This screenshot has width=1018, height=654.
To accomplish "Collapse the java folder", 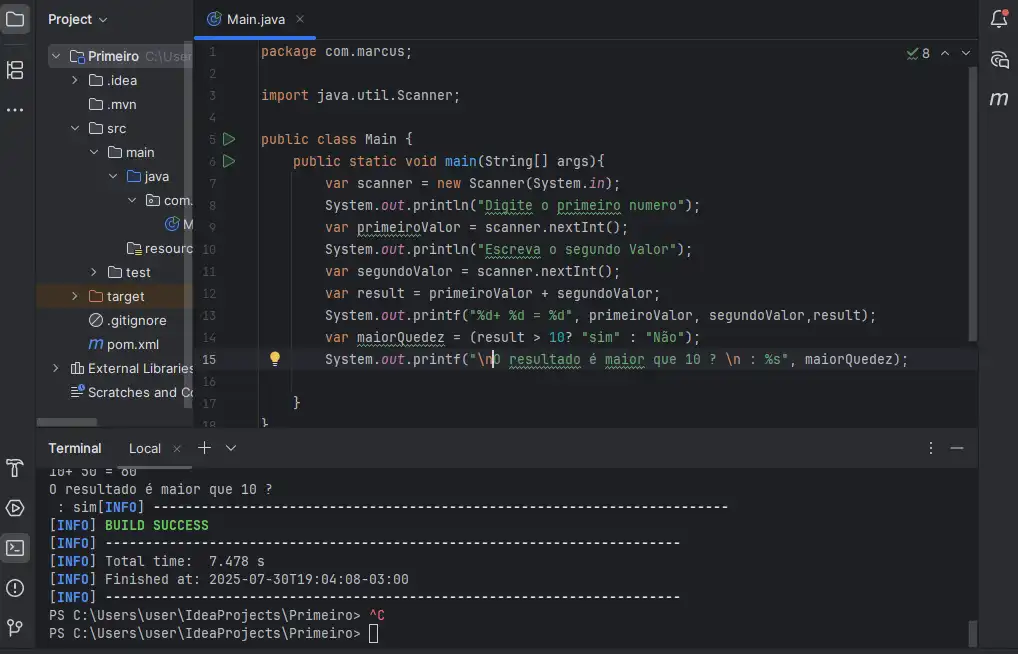I will point(113,177).
